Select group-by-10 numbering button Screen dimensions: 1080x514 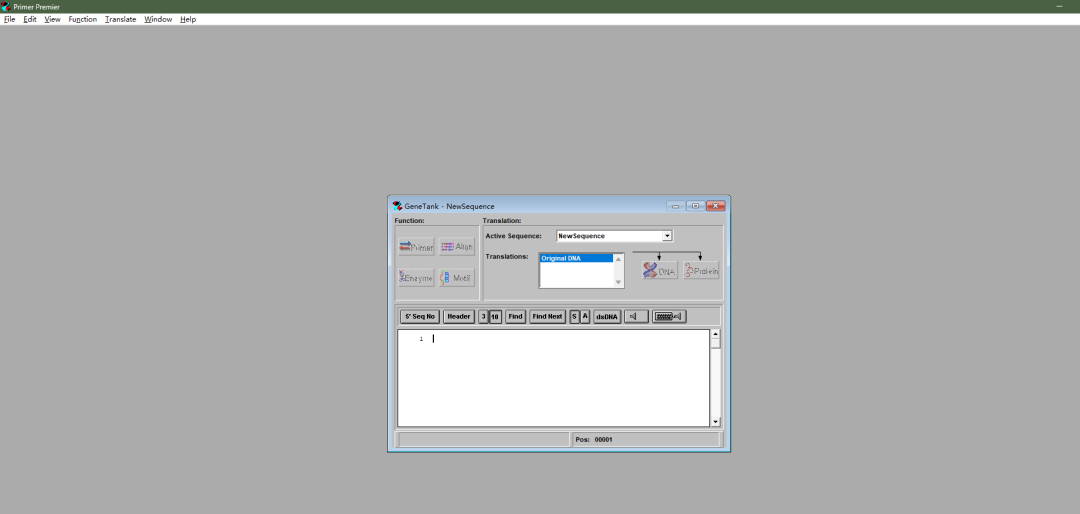pos(495,317)
